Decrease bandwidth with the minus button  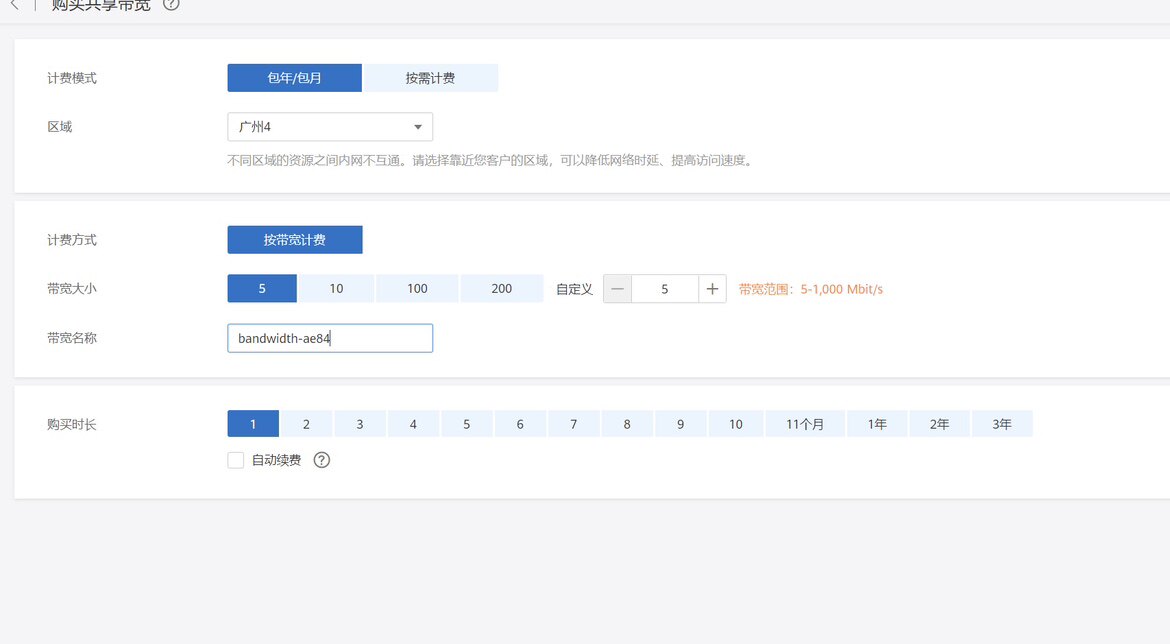pos(617,289)
